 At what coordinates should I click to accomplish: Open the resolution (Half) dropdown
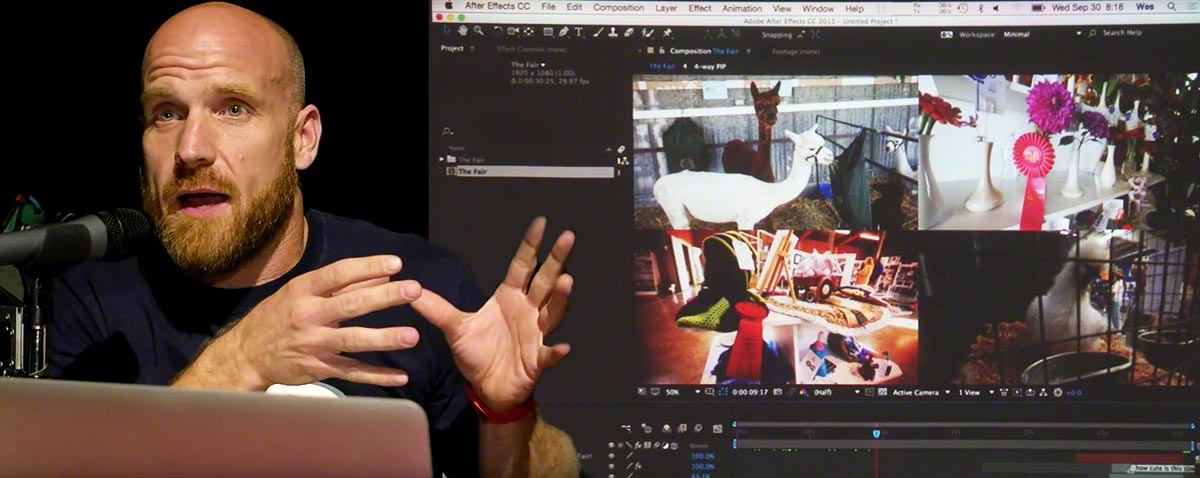pyautogui.click(x=836, y=392)
